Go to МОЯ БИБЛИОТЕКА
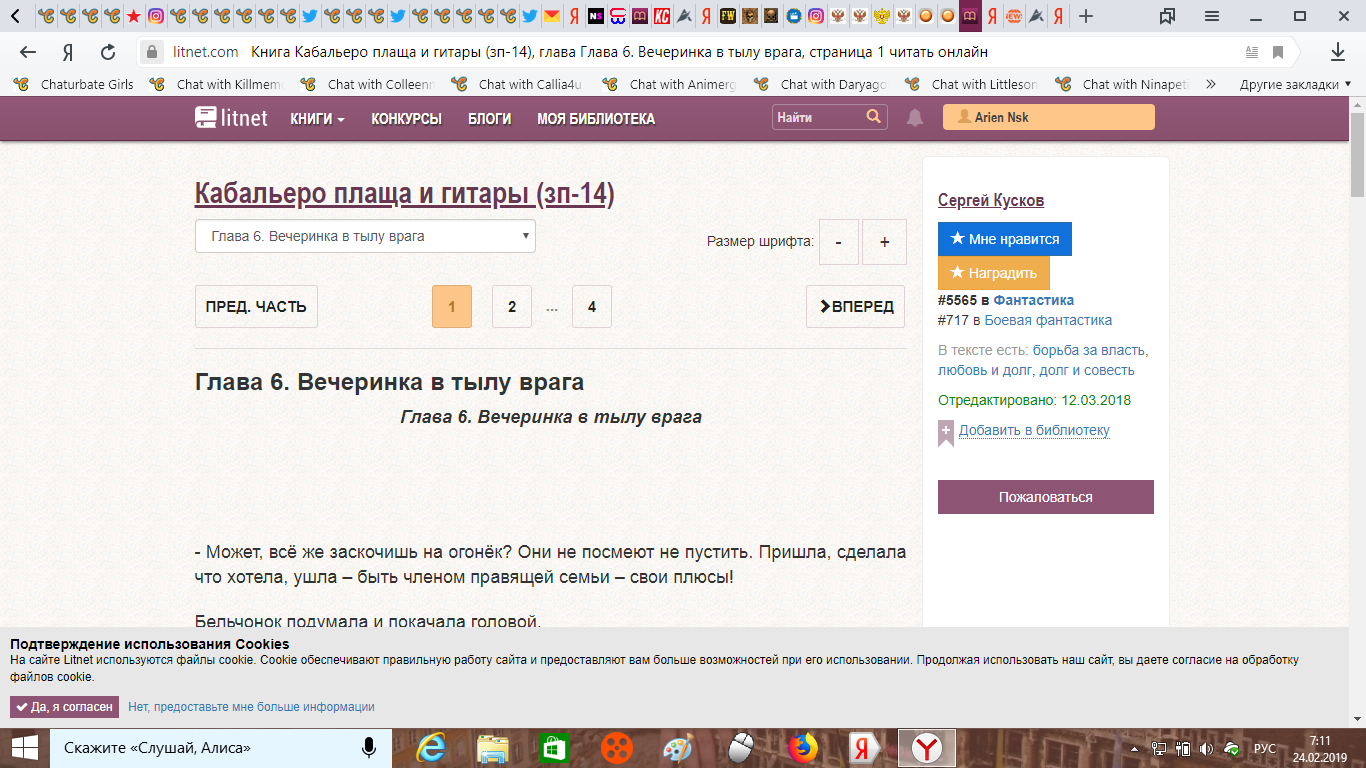The width and height of the screenshot is (1366, 768). tap(596, 119)
